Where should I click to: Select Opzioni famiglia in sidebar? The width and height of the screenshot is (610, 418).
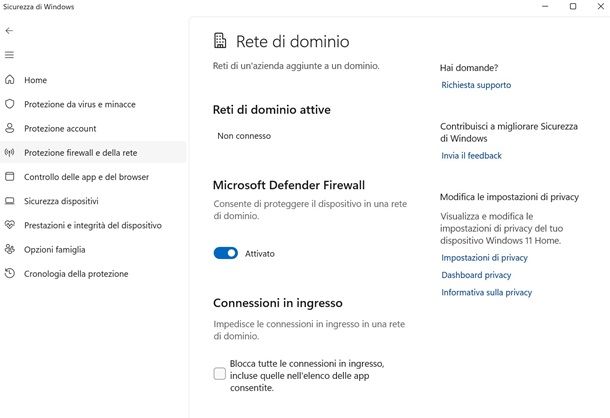point(93,249)
